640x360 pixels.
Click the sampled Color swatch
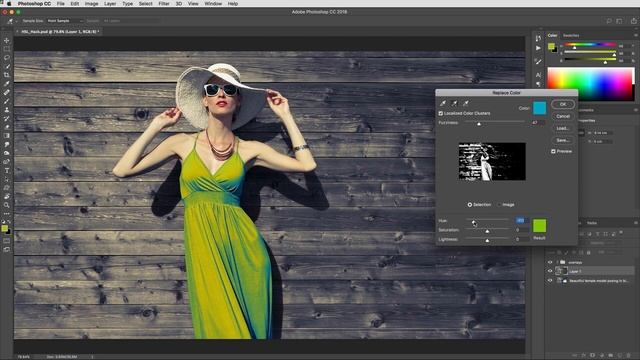click(x=539, y=108)
